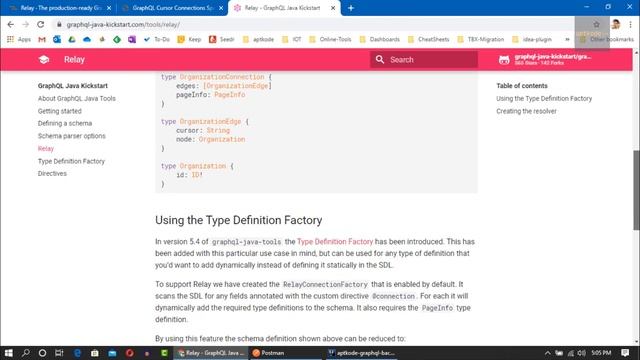Switch to Postman on the taskbar
Image resolution: width=640 pixels, height=360 pixels.
point(285,353)
